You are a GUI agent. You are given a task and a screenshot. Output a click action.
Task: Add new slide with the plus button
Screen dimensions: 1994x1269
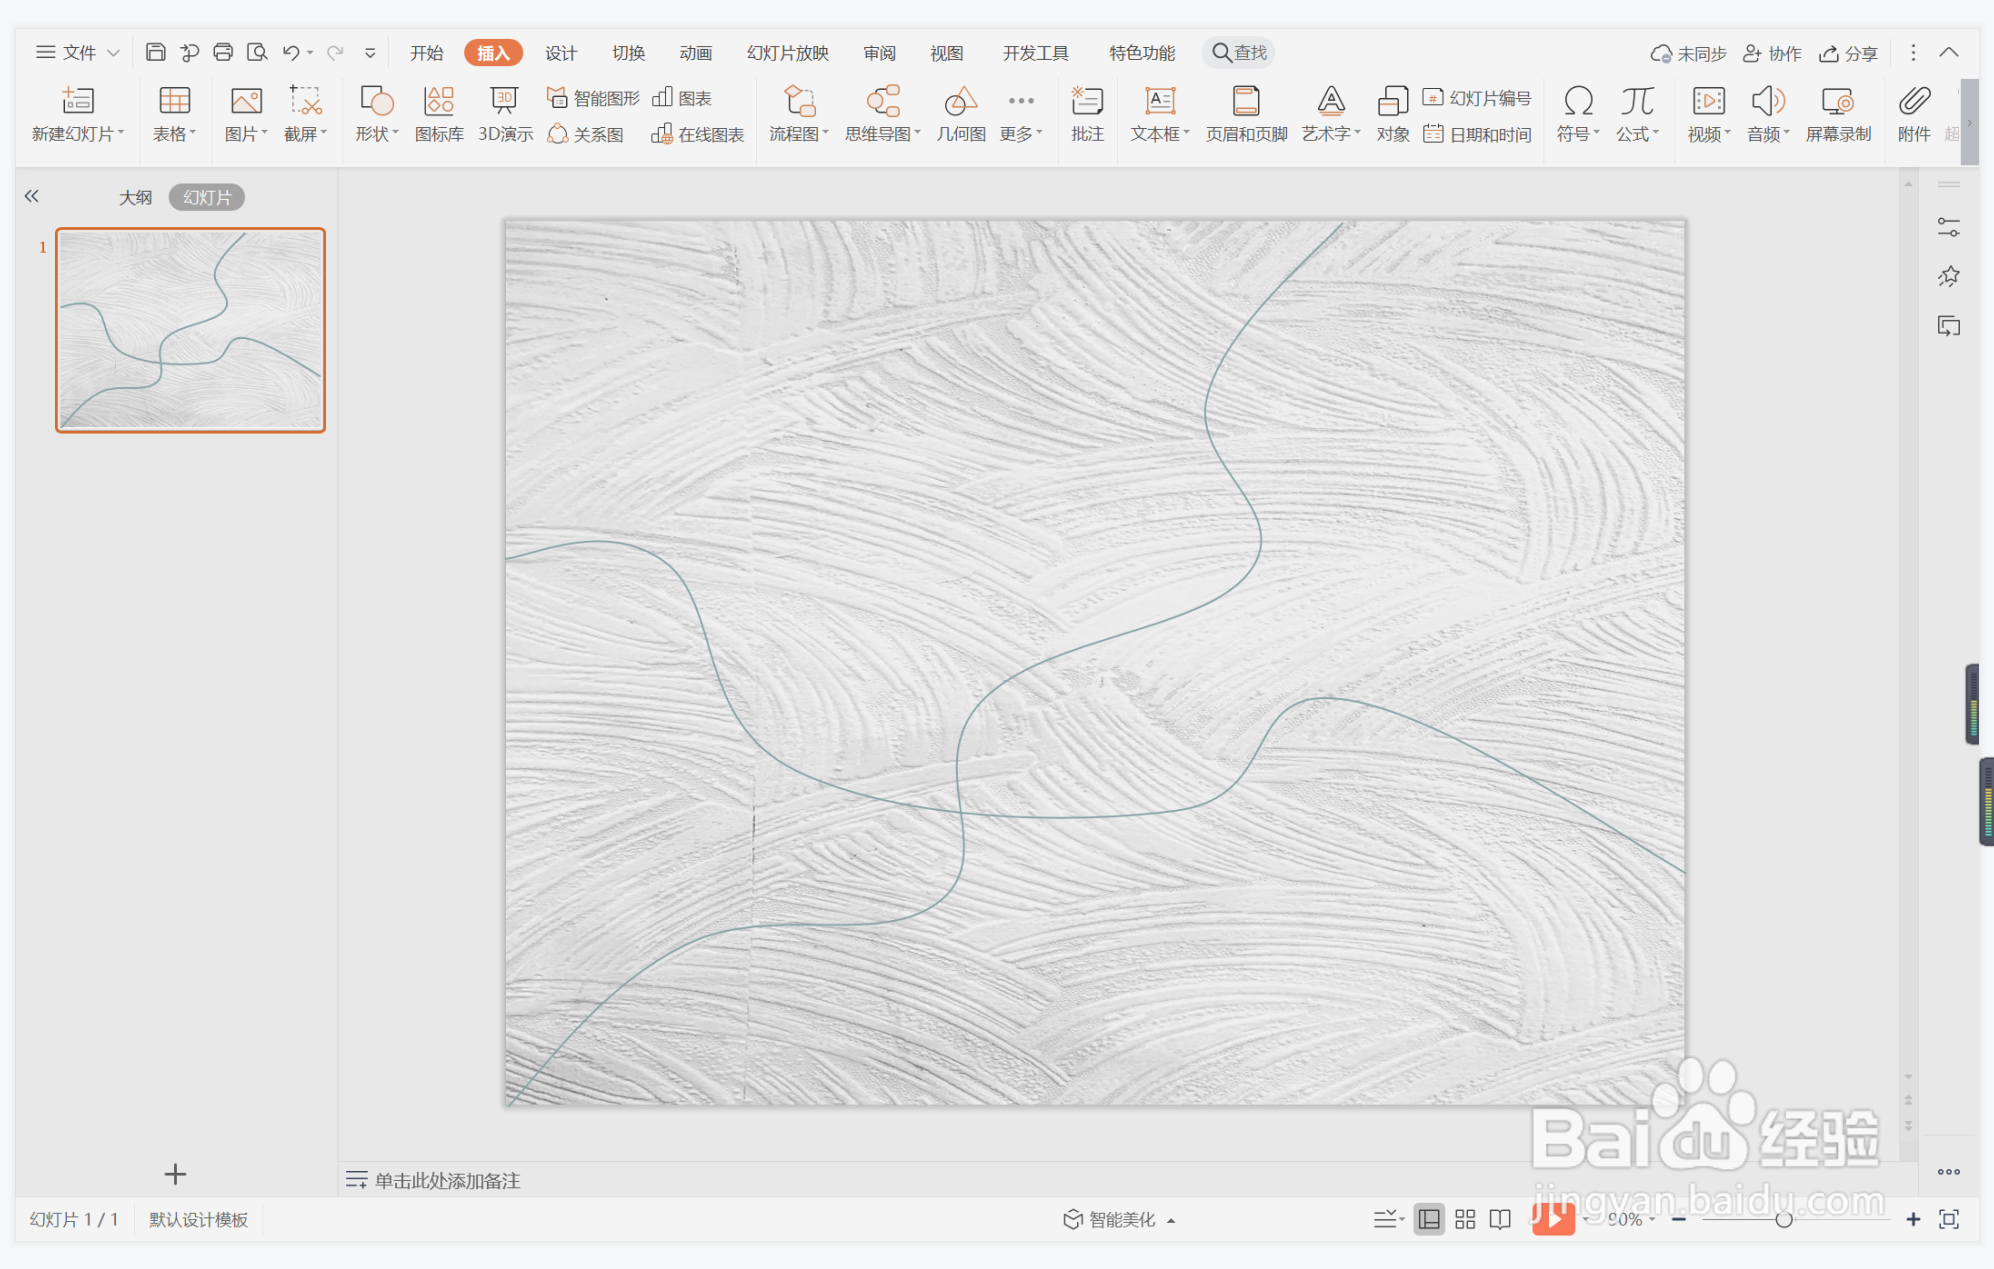[x=175, y=1174]
